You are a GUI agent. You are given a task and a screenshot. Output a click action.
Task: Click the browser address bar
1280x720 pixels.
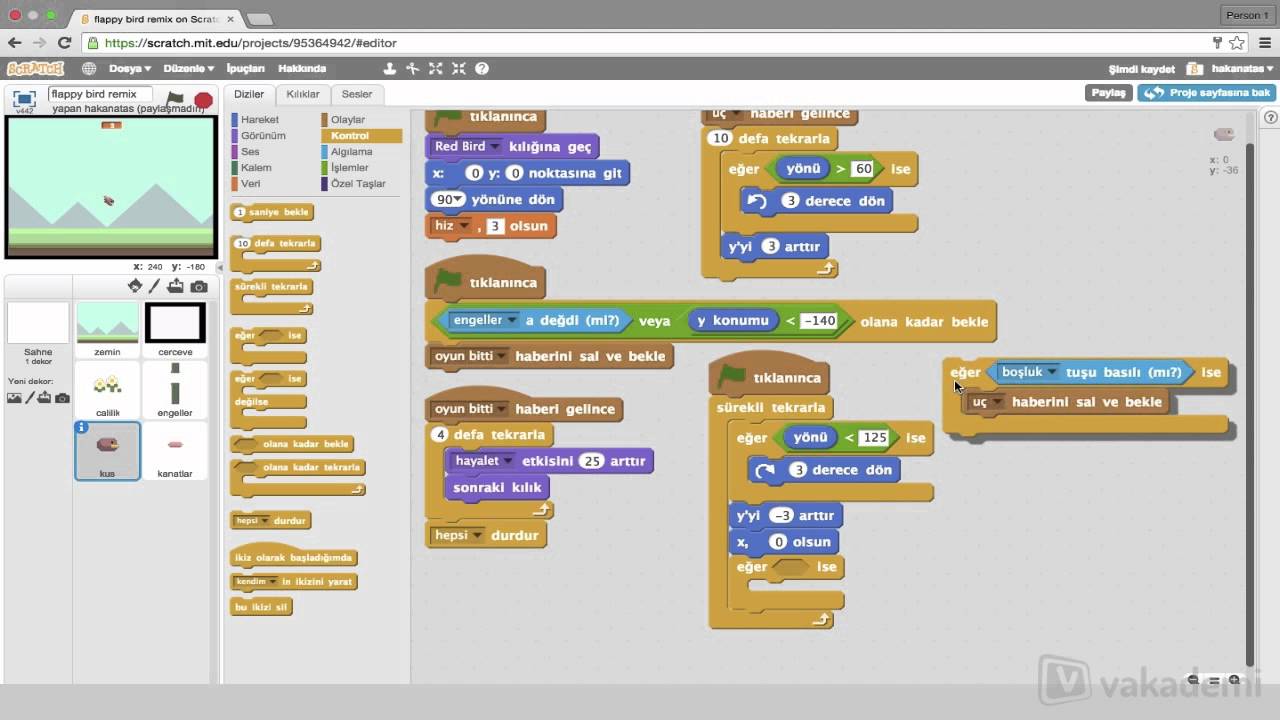tap(647, 43)
